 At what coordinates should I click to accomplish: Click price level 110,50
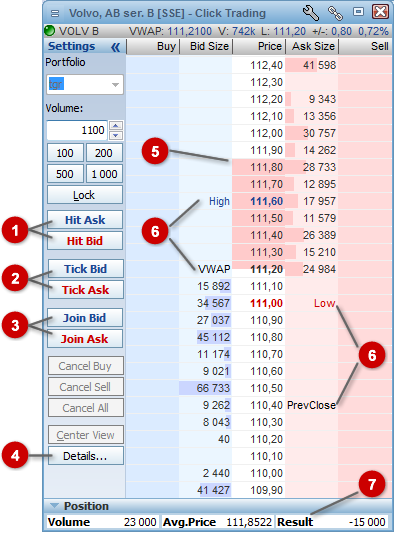[x=267, y=389]
